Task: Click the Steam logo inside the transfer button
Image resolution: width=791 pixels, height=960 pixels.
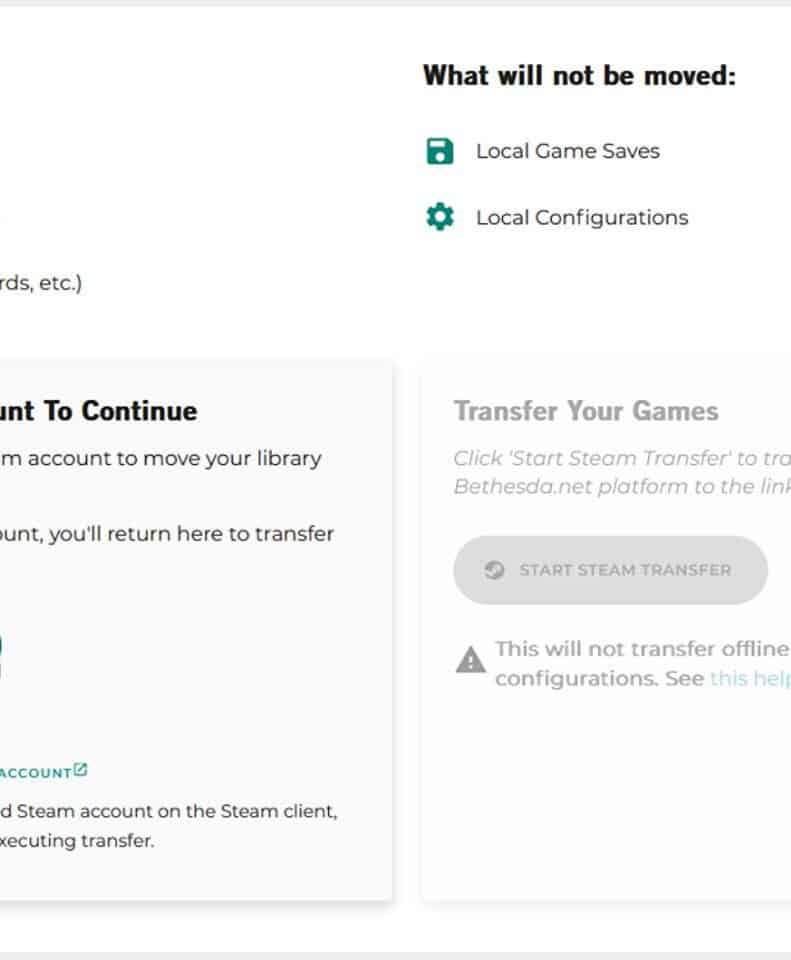Action: [494, 570]
